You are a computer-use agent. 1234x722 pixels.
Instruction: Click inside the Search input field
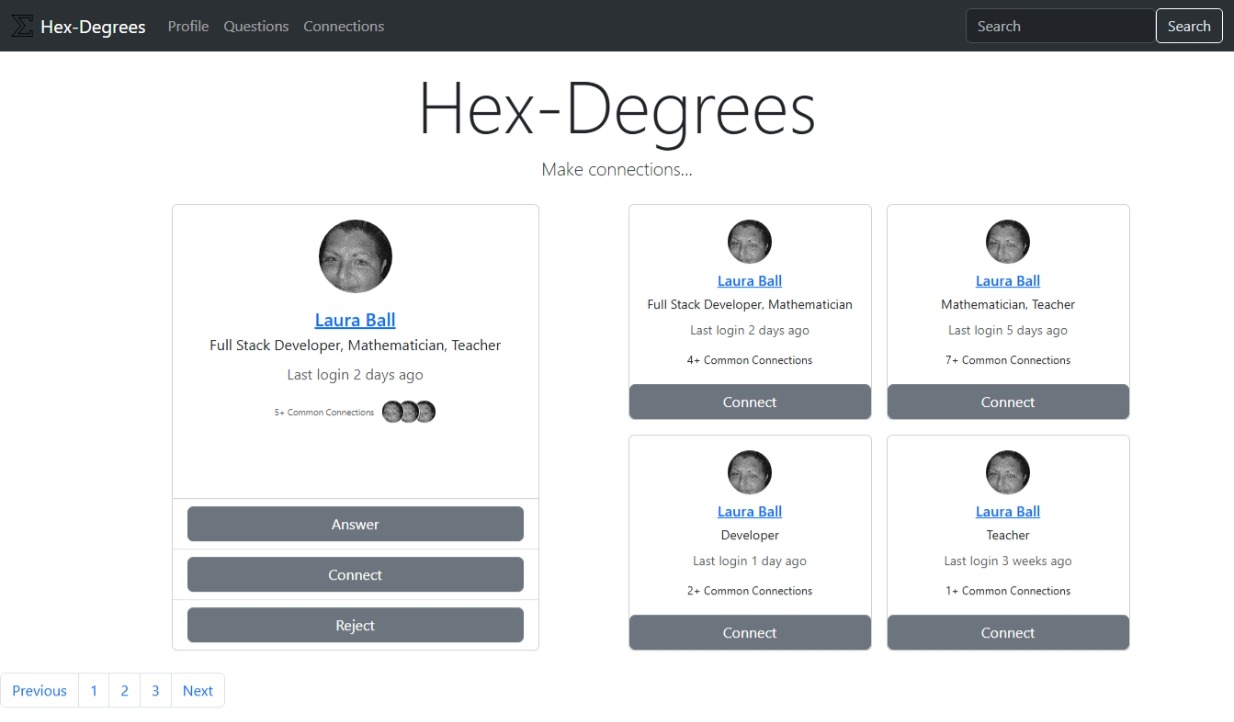pos(1060,25)
